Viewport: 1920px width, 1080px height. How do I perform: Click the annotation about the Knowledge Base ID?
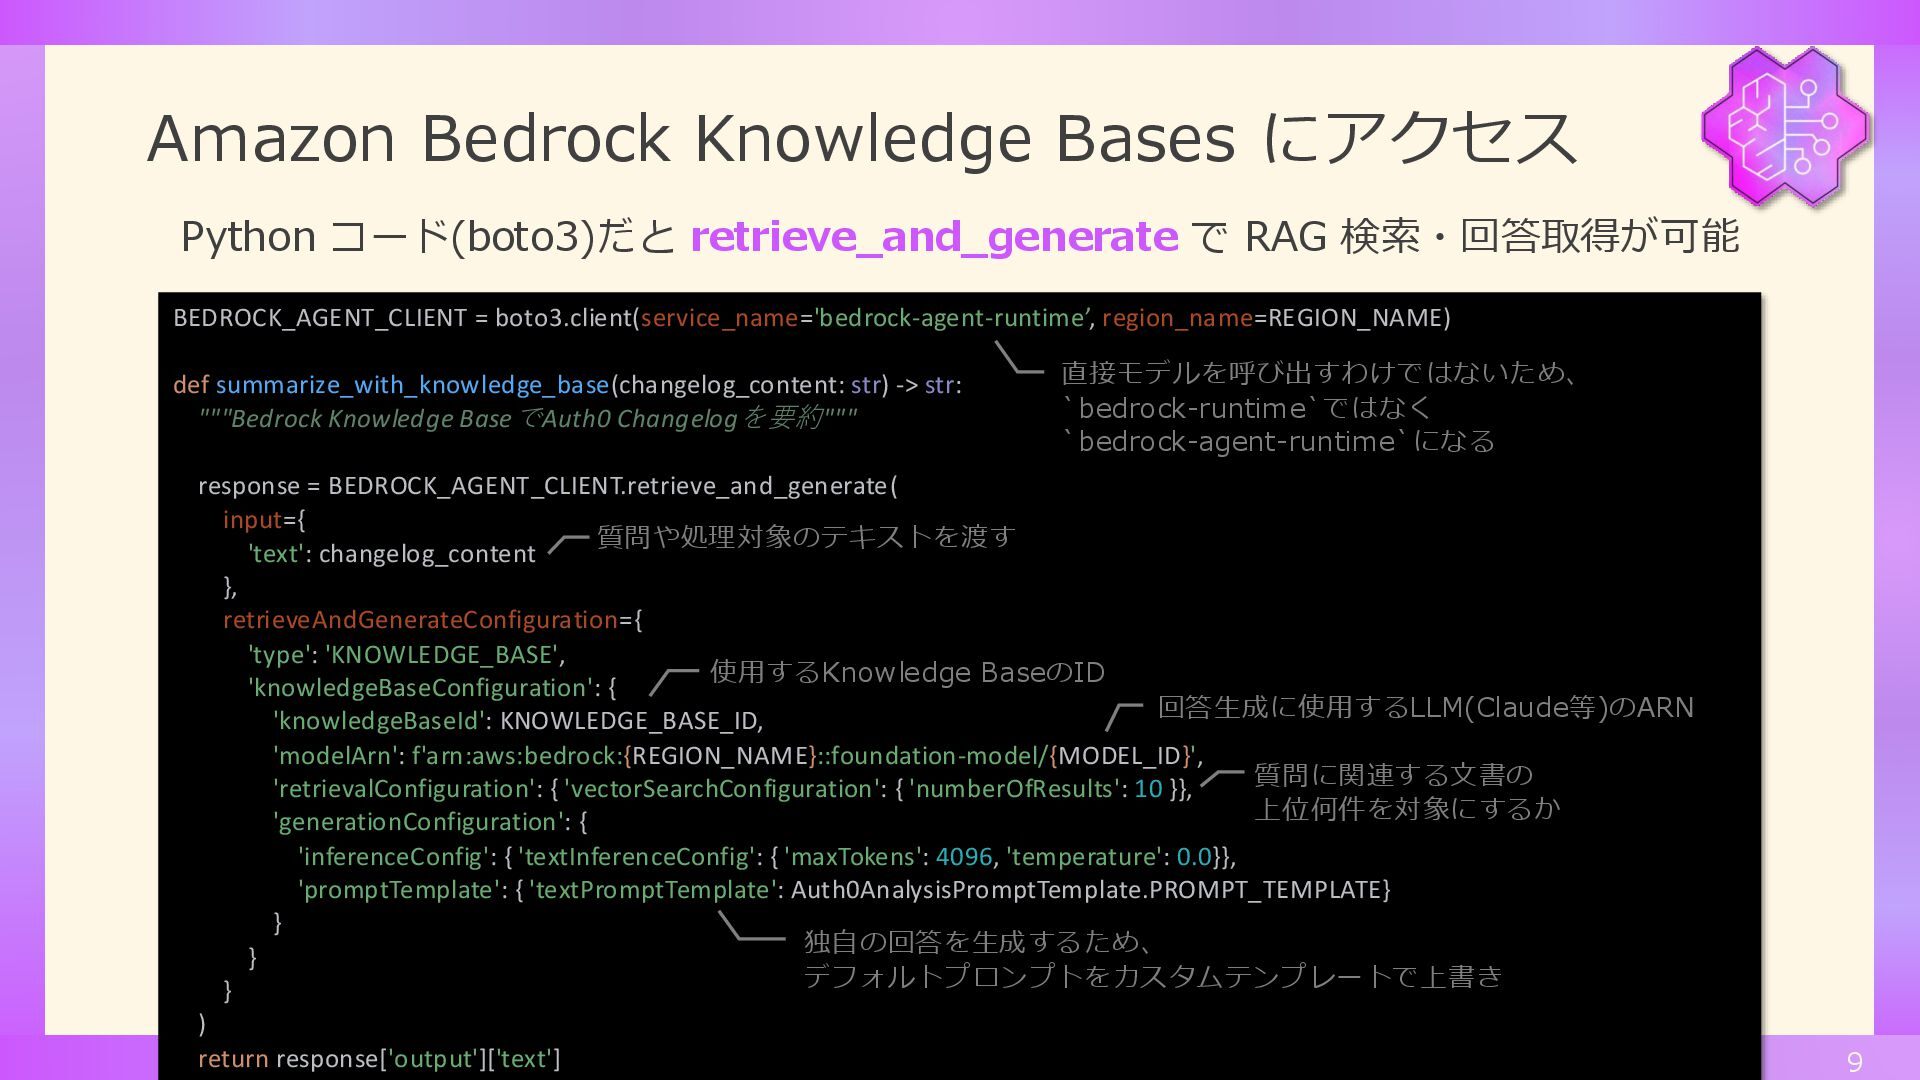pyautogui.click(x=906, y=672)
